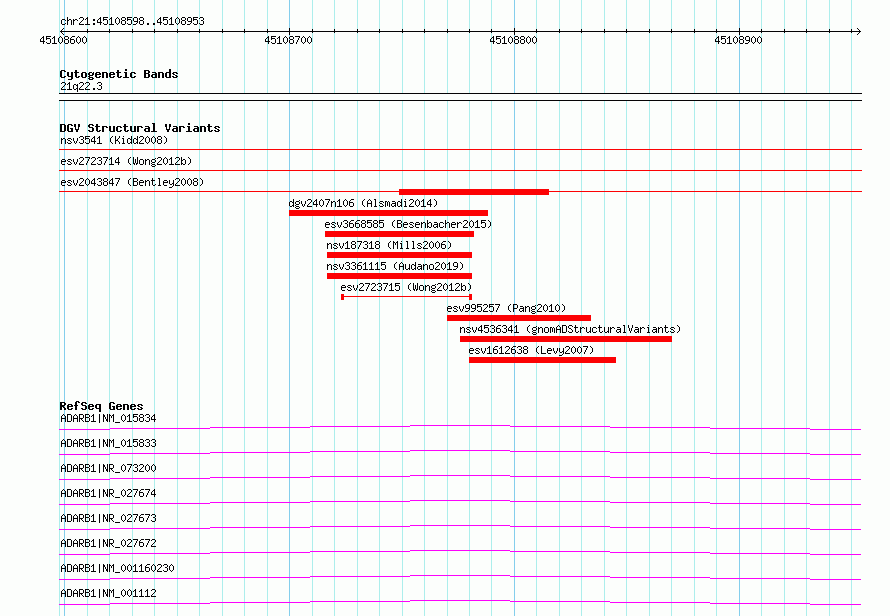Click thin red line under esv2723715
This screenshot has height=616, width=890.
pos(406,297)
